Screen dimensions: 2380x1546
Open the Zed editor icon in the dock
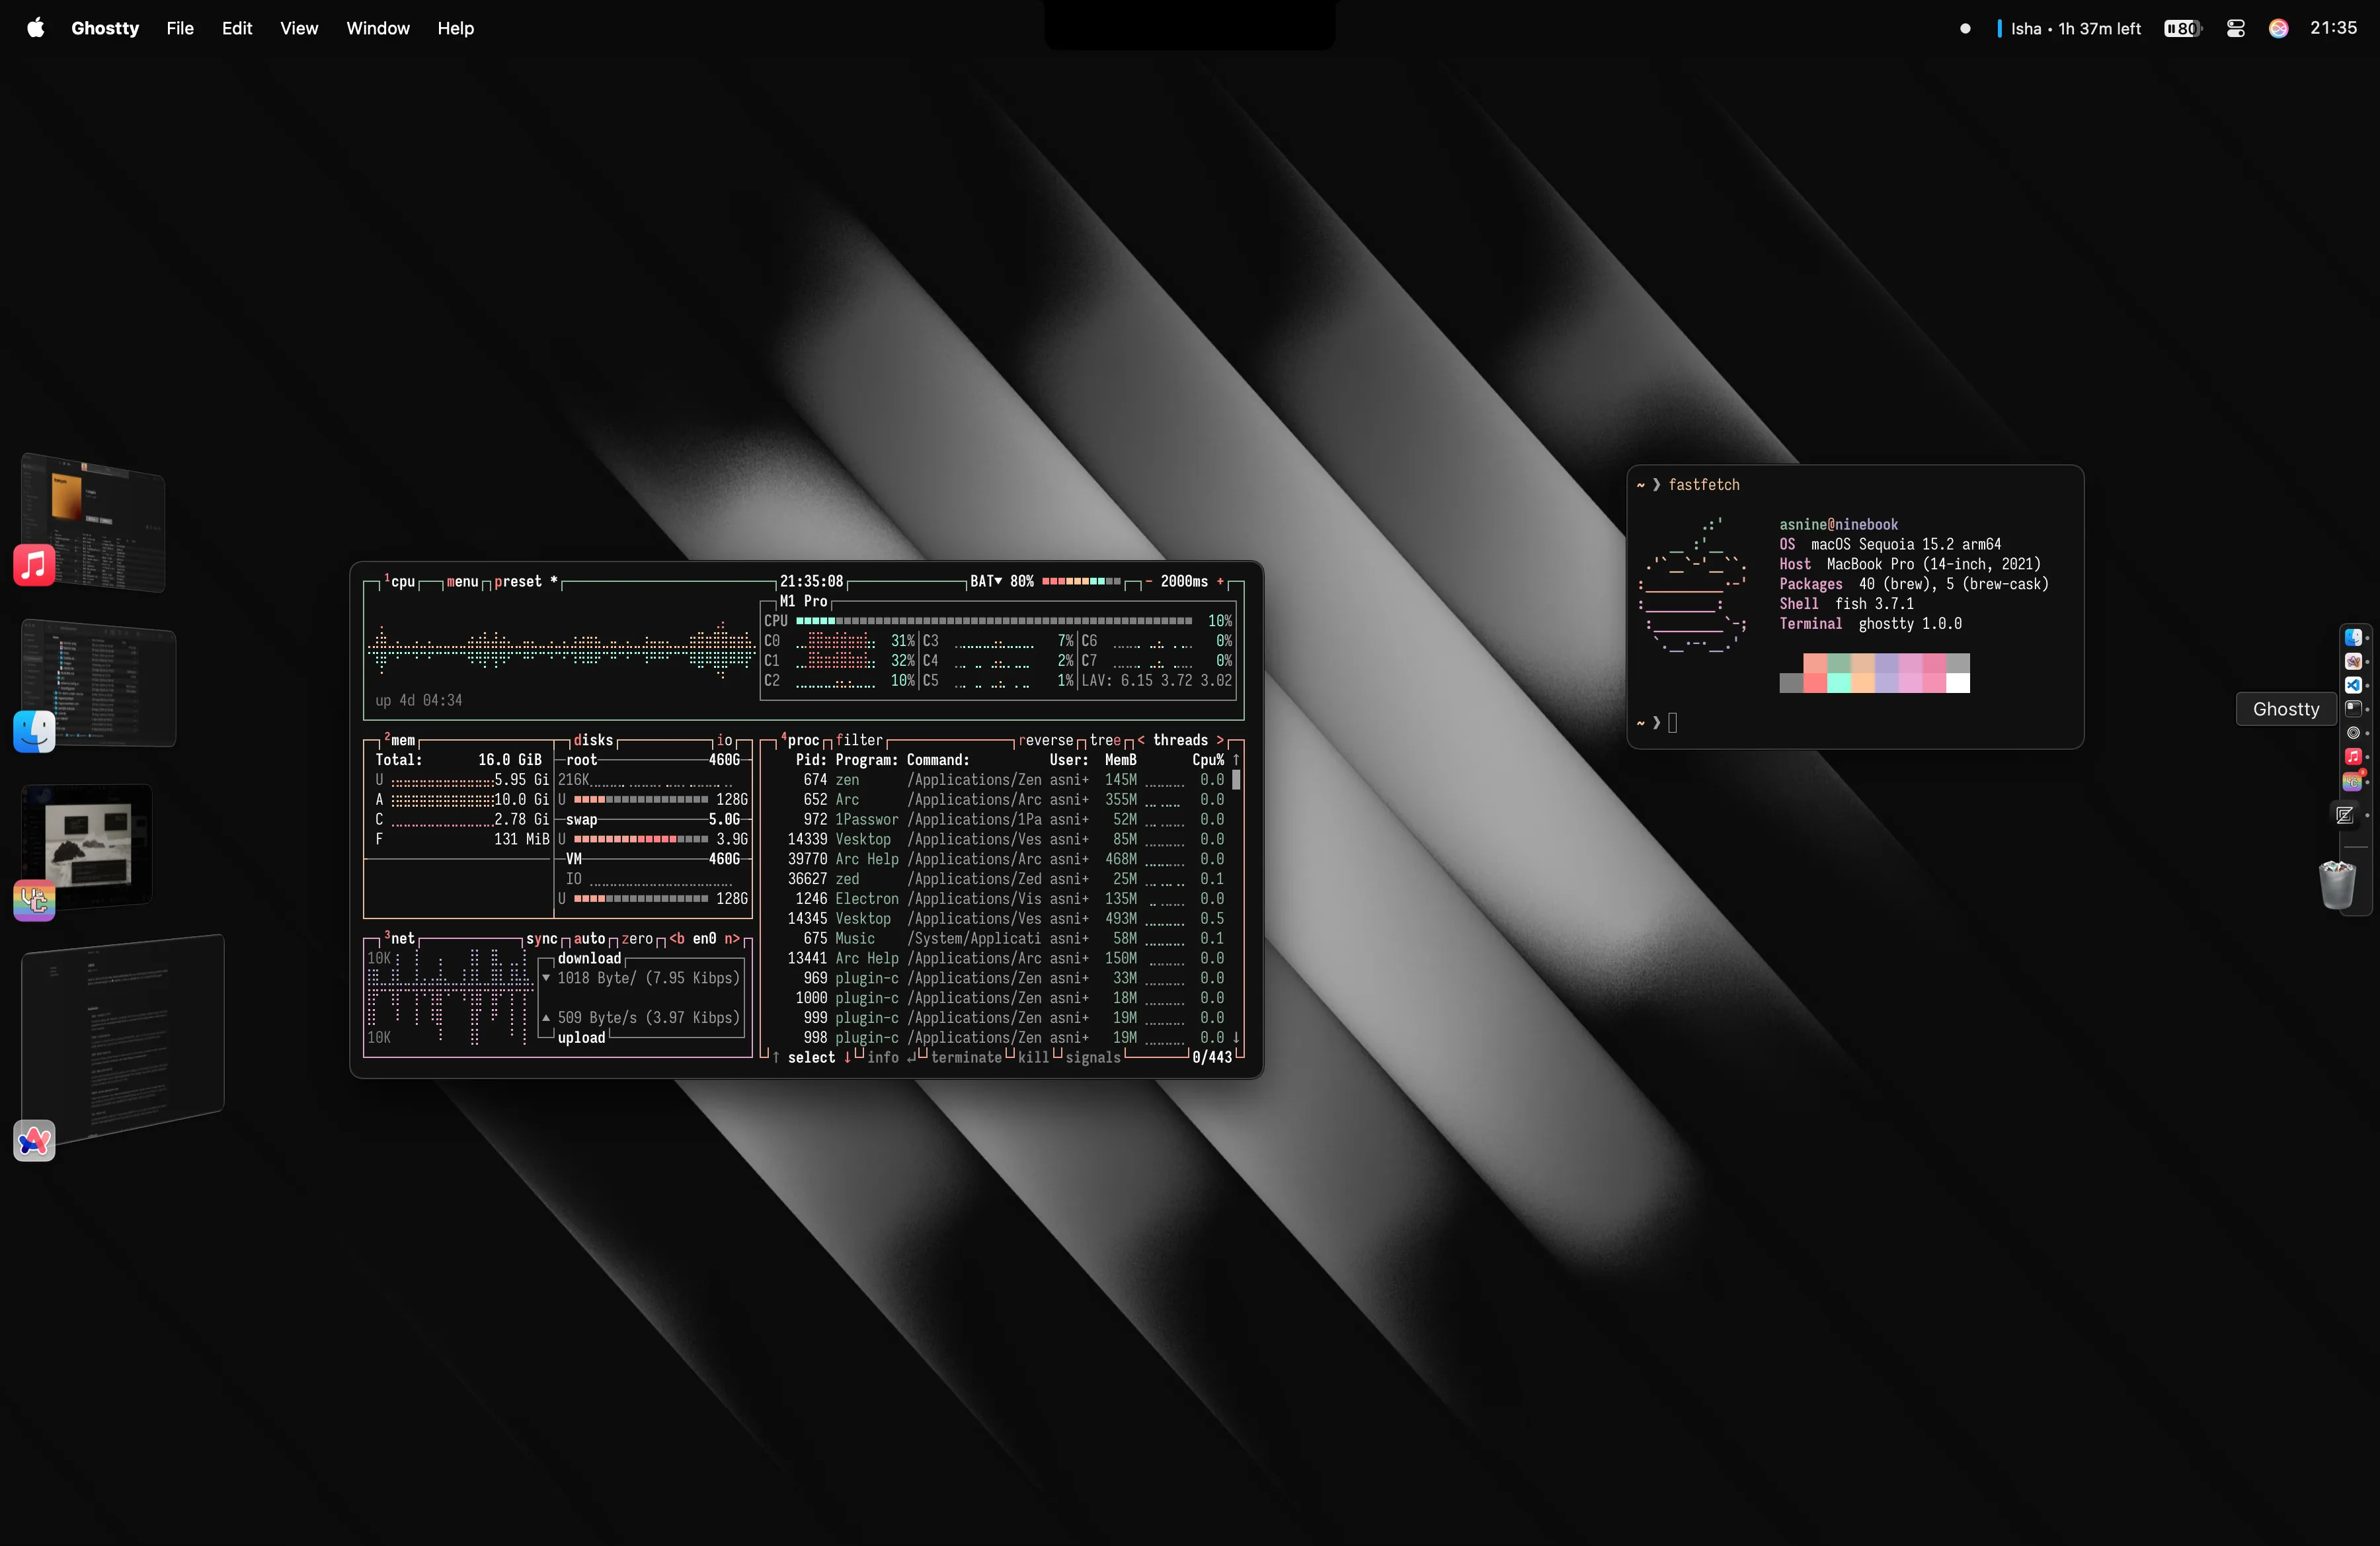[2346, 814]
